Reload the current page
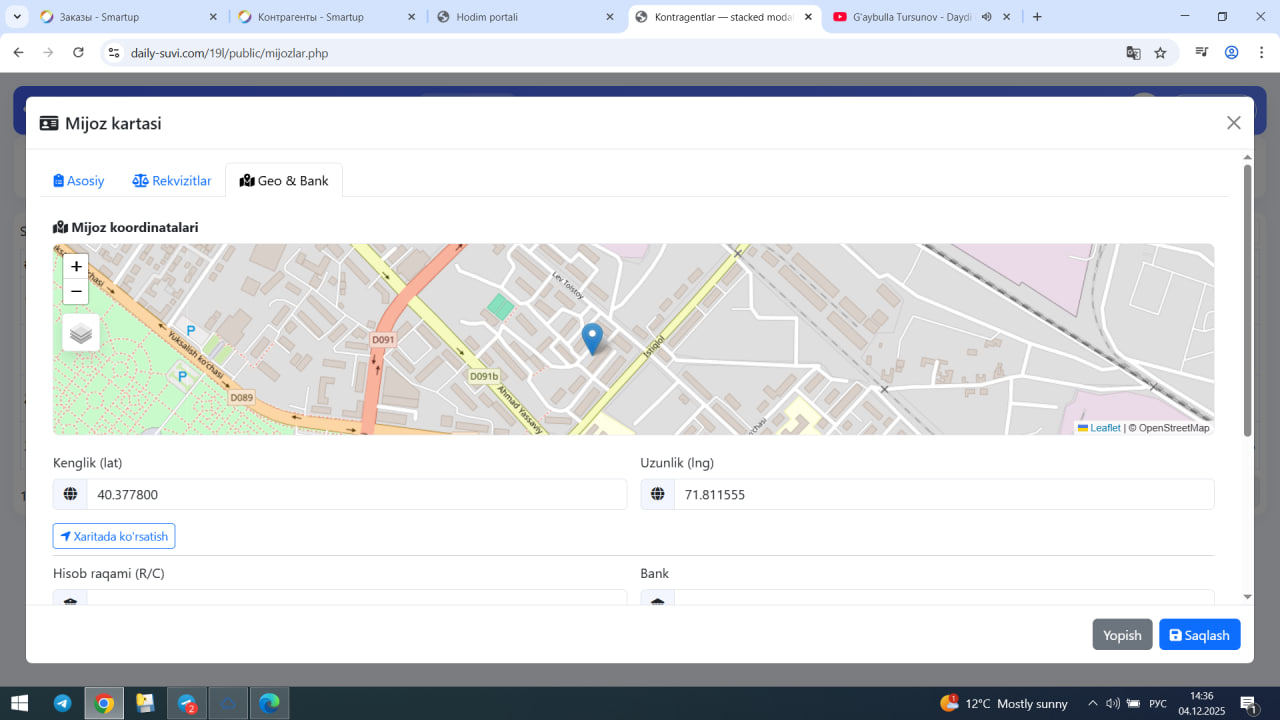 coord(78,53)
